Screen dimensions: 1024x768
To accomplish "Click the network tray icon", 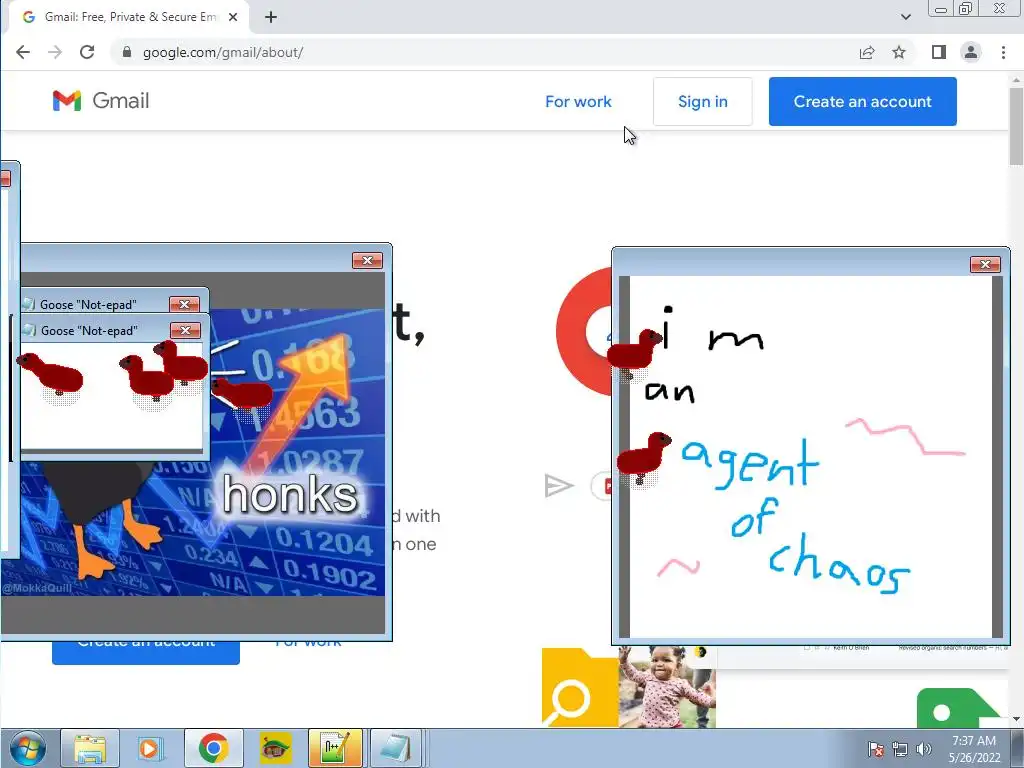I will (900, 749).
